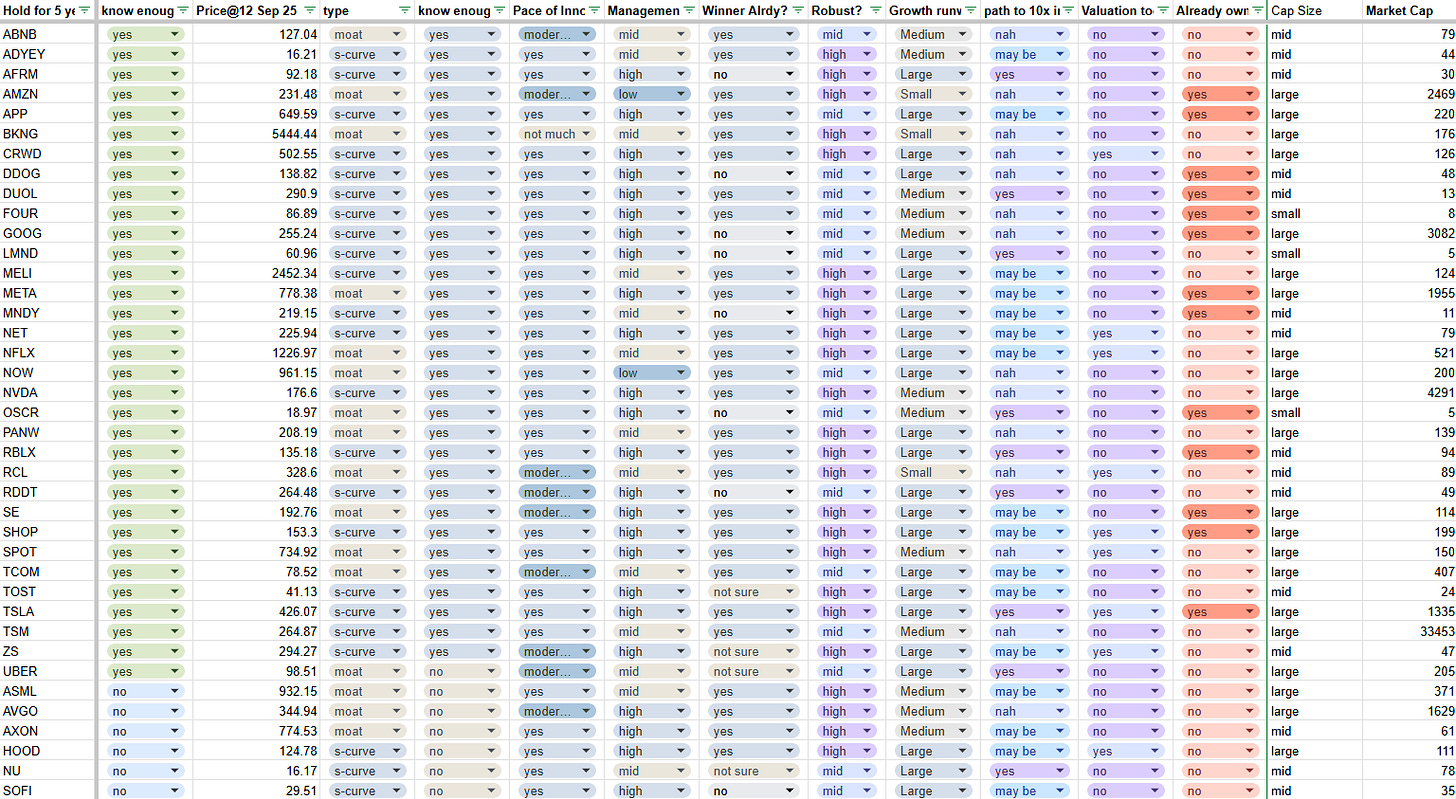Open SE row's 'moder…' pace dropdown
The image size is (1456, 799).
click(557, 512)
